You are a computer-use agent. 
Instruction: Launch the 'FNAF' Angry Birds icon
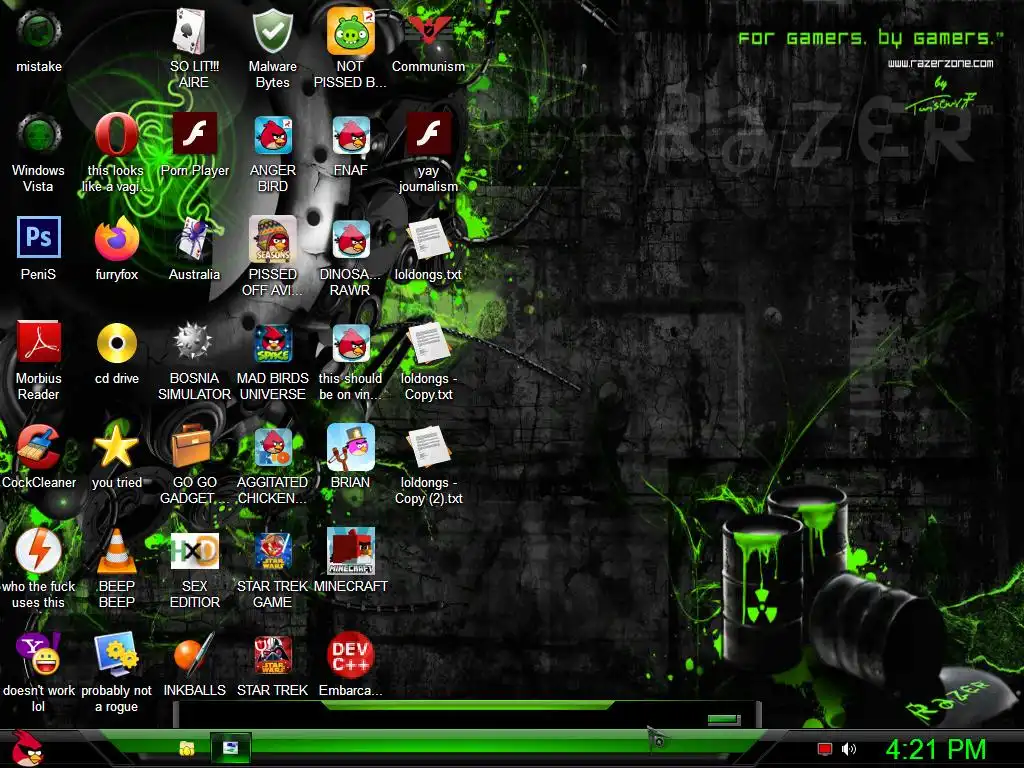(350, 145)
